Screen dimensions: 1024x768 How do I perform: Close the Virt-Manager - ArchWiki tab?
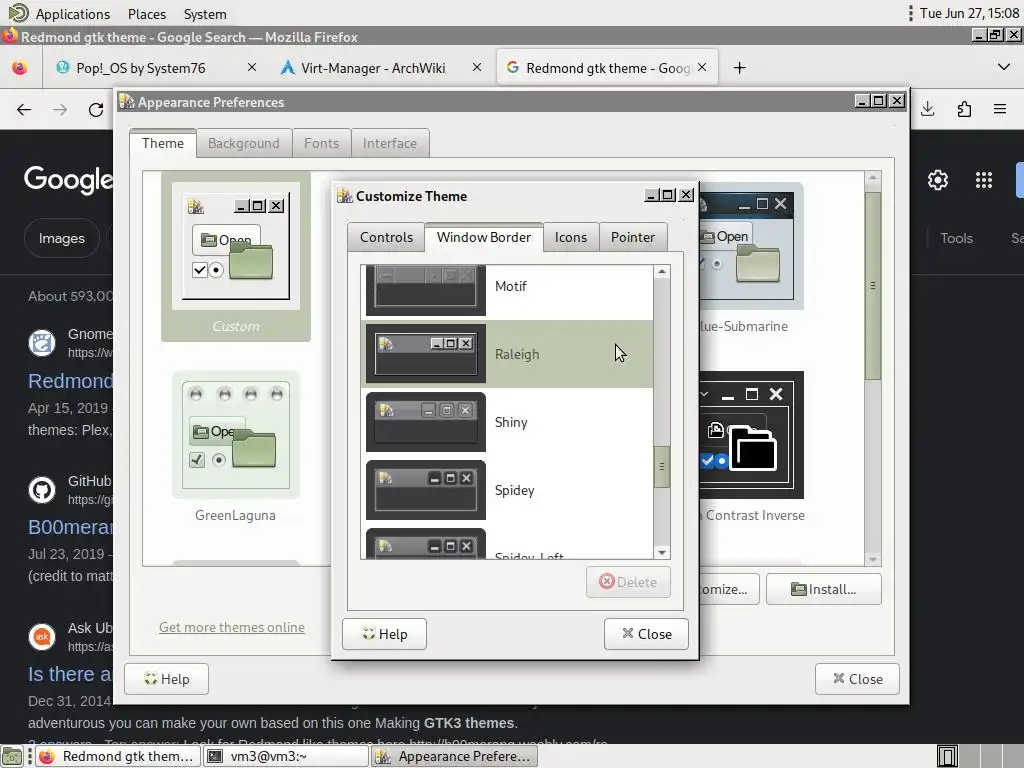coord(477,67)
